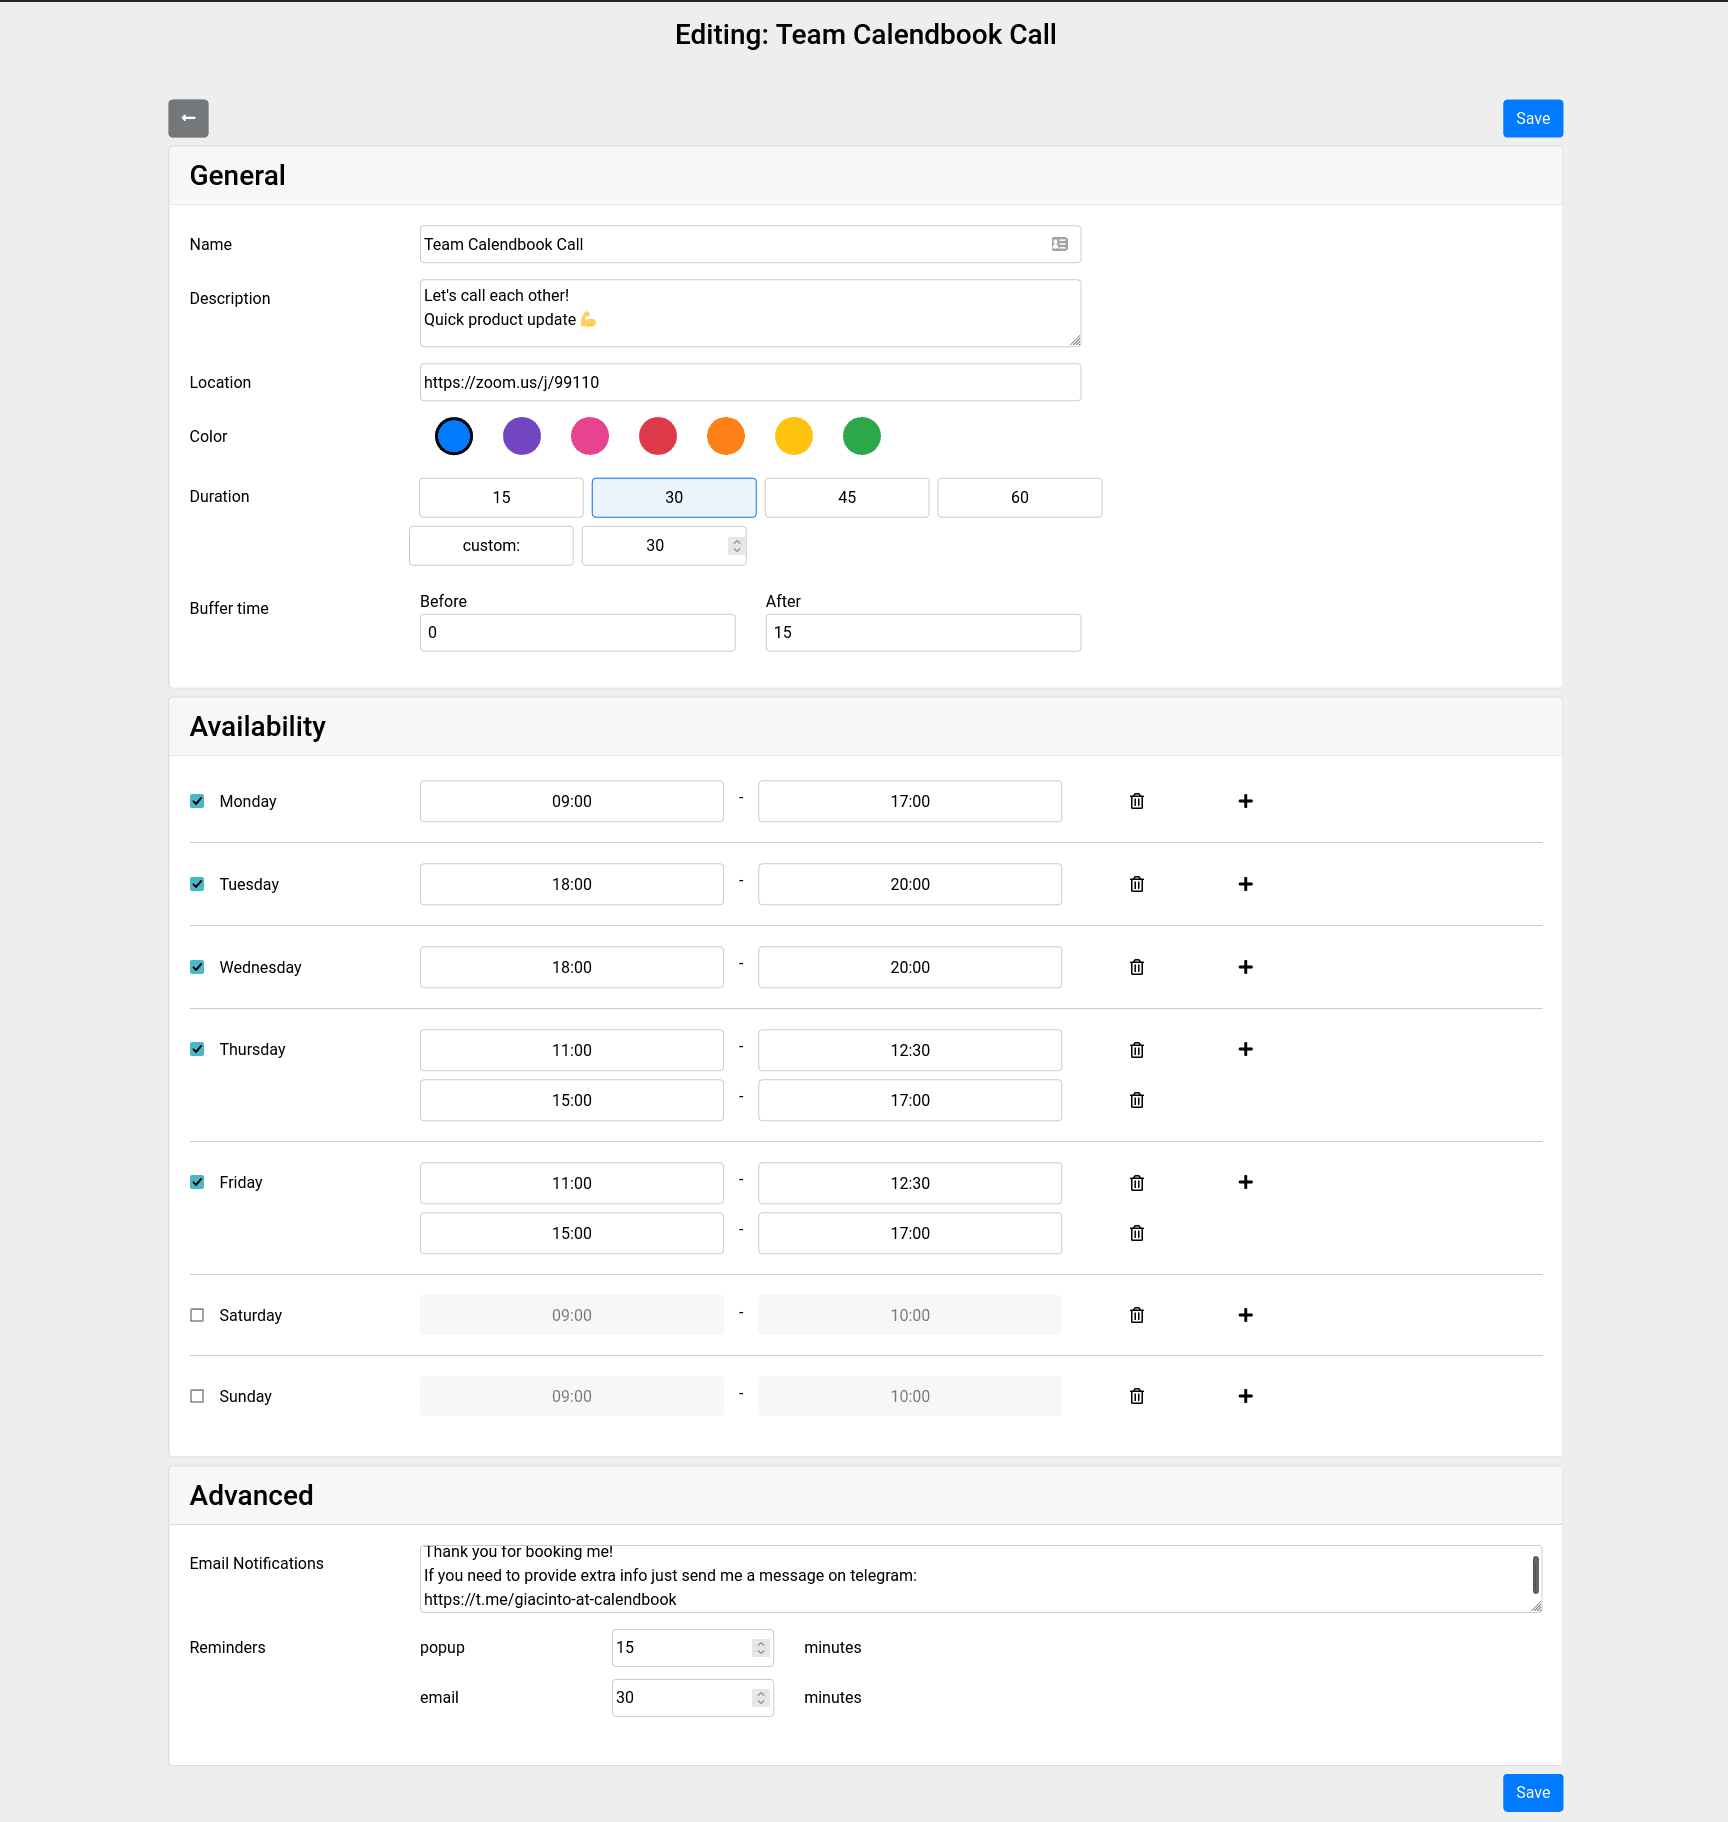Click the email reminder minutes stepper

tap(760, 1697)
